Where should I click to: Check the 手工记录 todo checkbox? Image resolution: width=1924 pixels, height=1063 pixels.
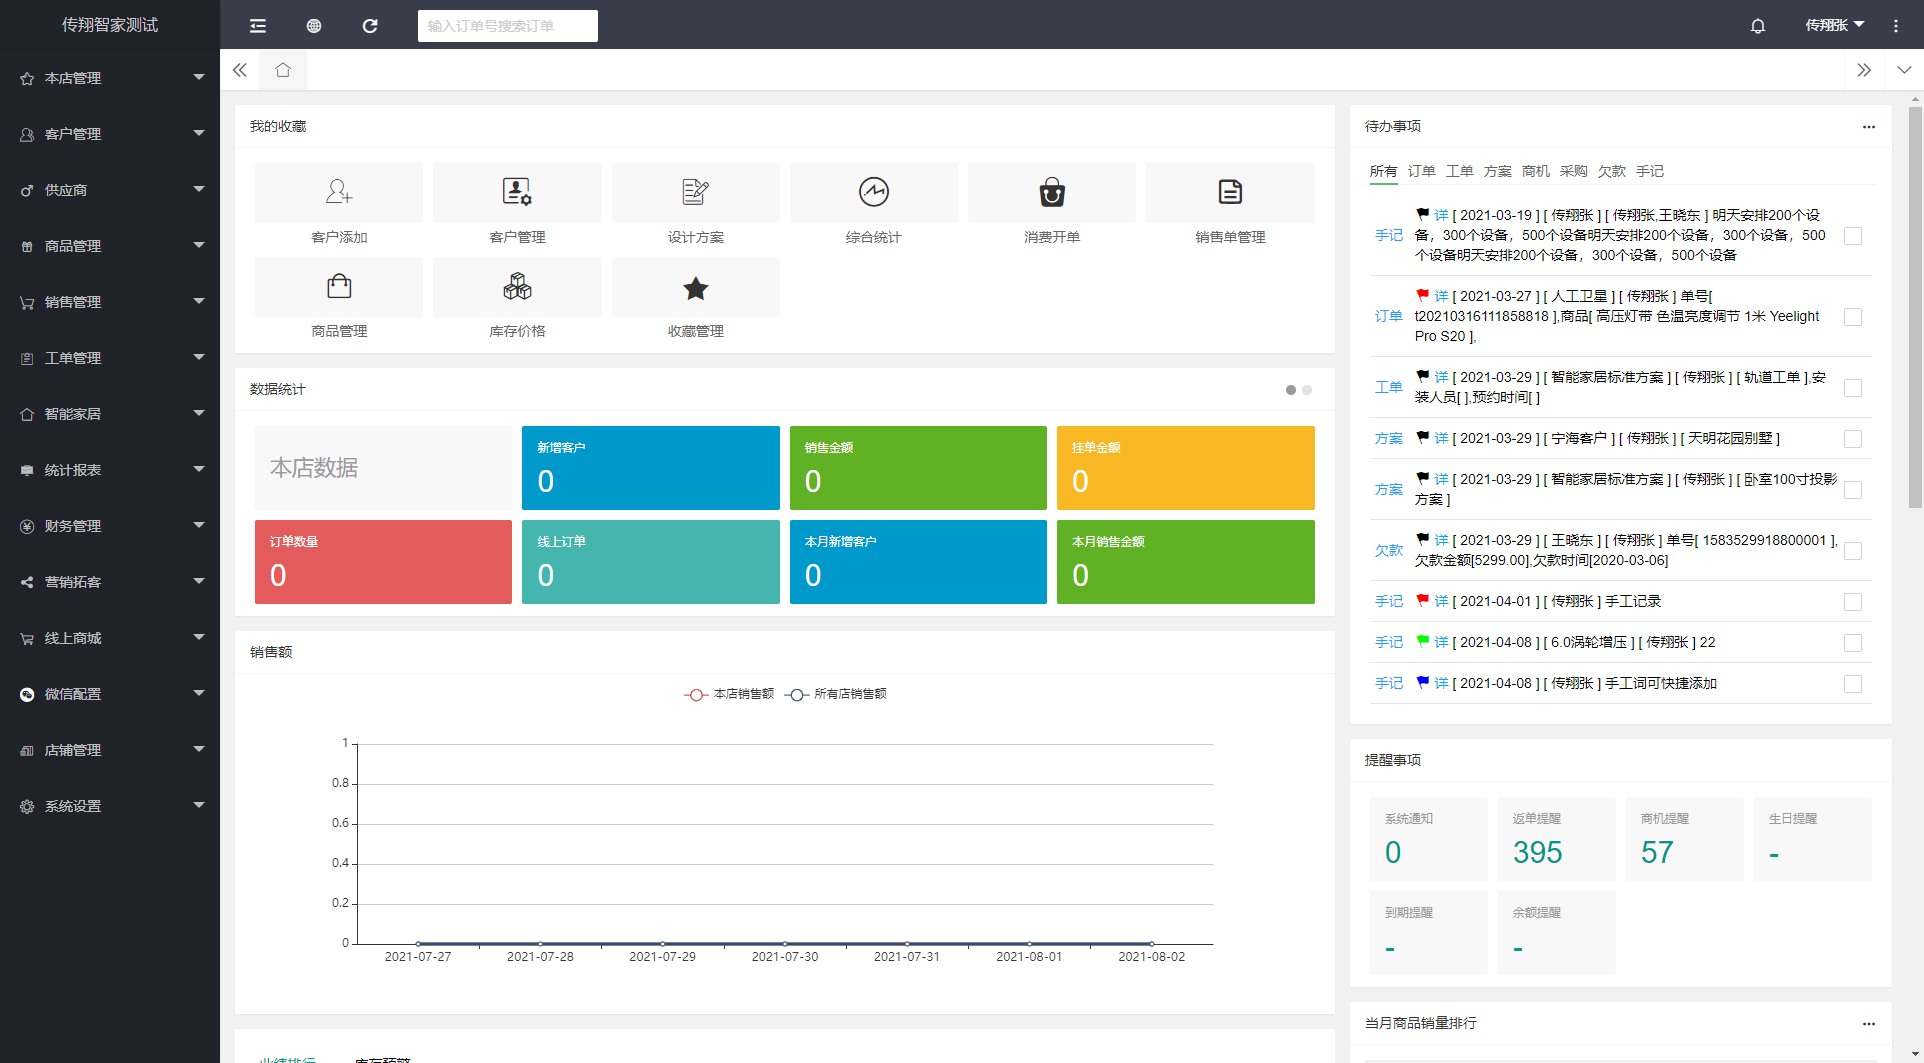tap(1853, 602)
